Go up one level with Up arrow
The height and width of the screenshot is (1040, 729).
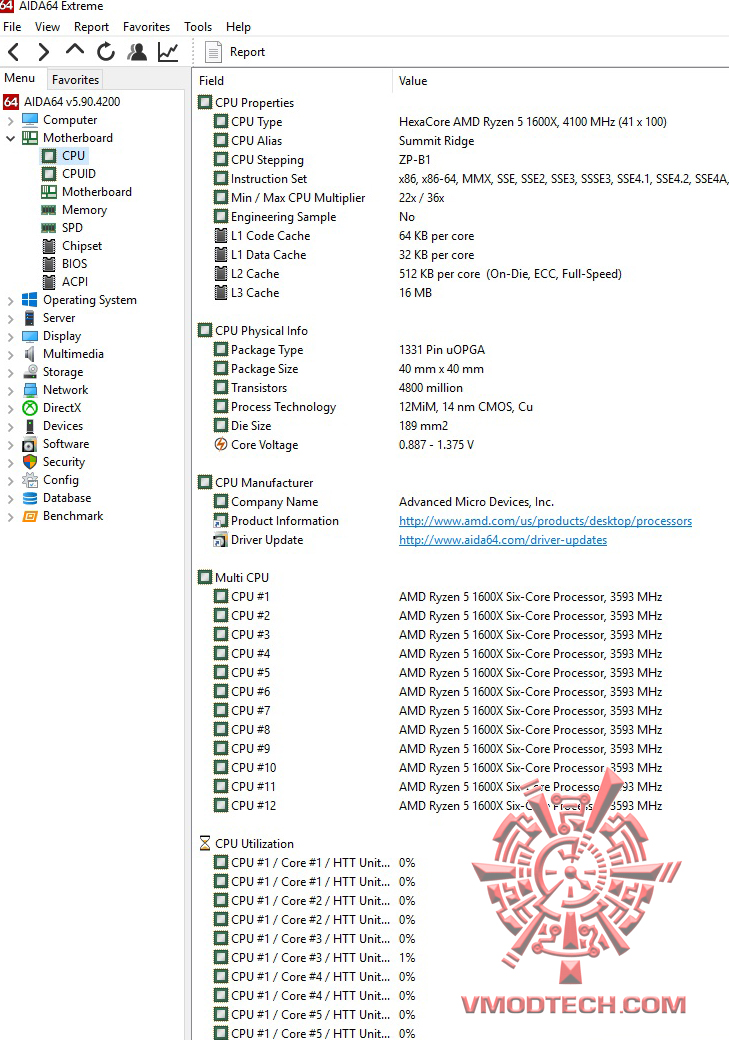click(75, 50)
